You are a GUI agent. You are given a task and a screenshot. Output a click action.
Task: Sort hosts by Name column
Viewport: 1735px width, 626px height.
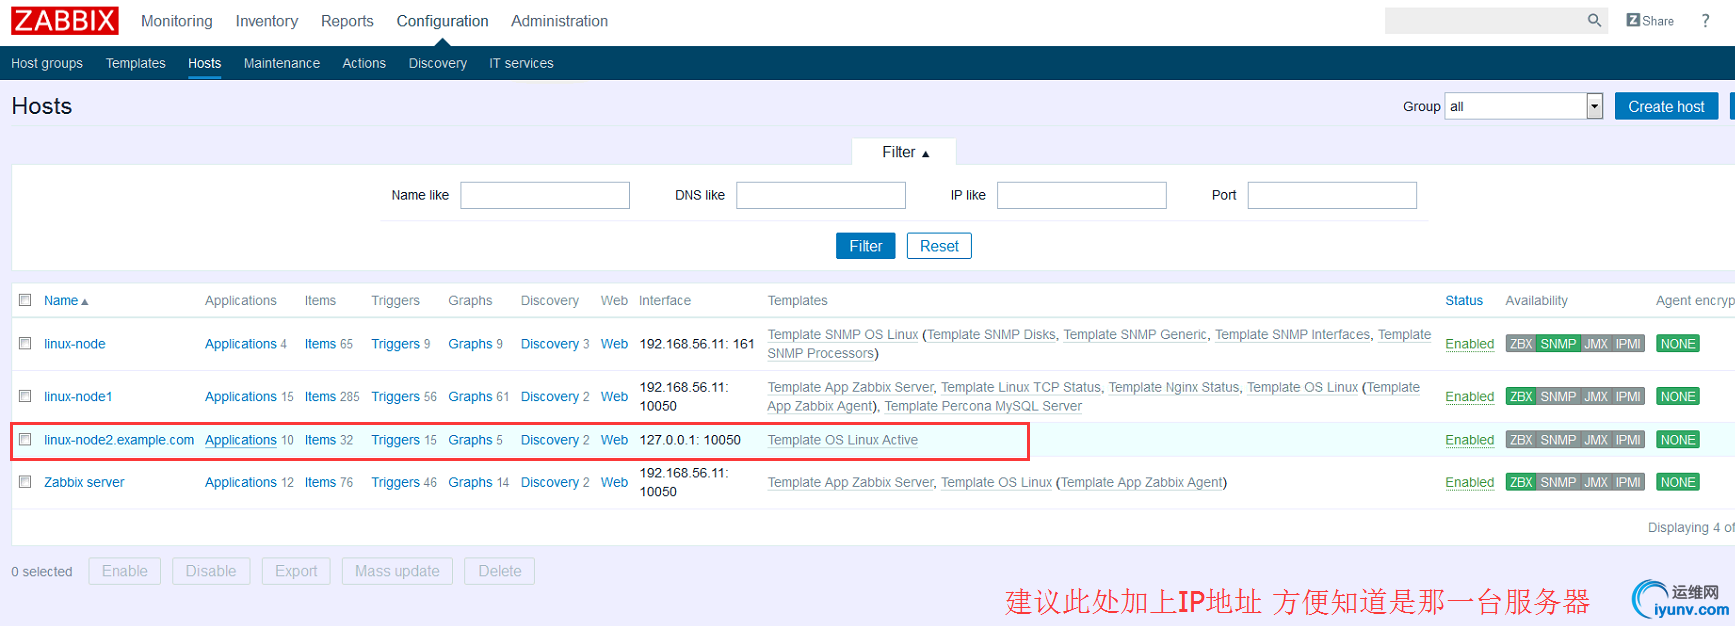(x=66, y=301)
